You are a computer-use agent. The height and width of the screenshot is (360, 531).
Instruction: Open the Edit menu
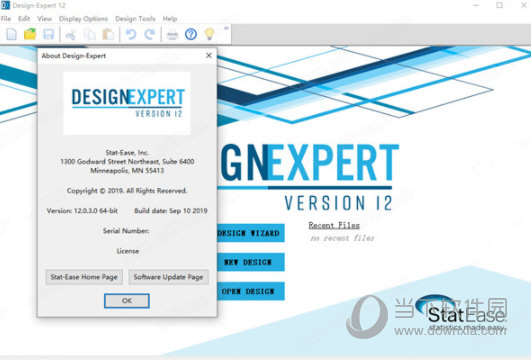click(24, 19)
